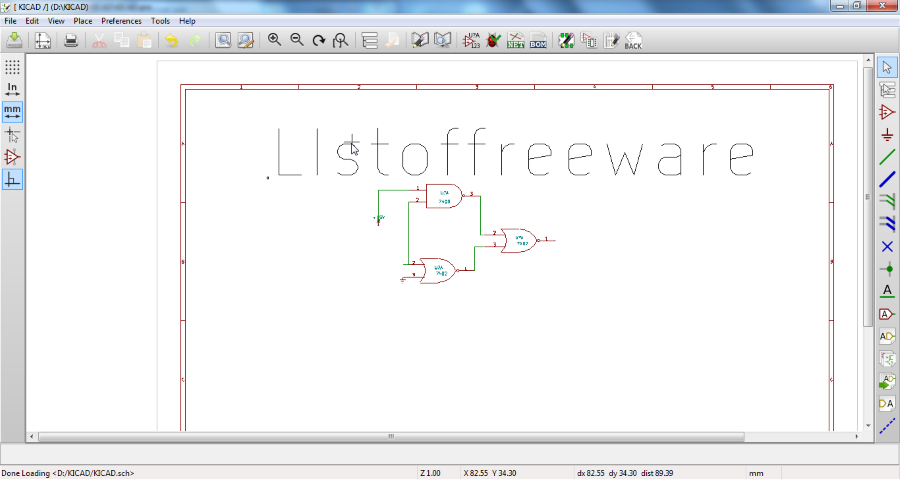The width and height of the screenshot is (900, 480).
Task: Cut the selected item
Action: (x=99, y=40)
